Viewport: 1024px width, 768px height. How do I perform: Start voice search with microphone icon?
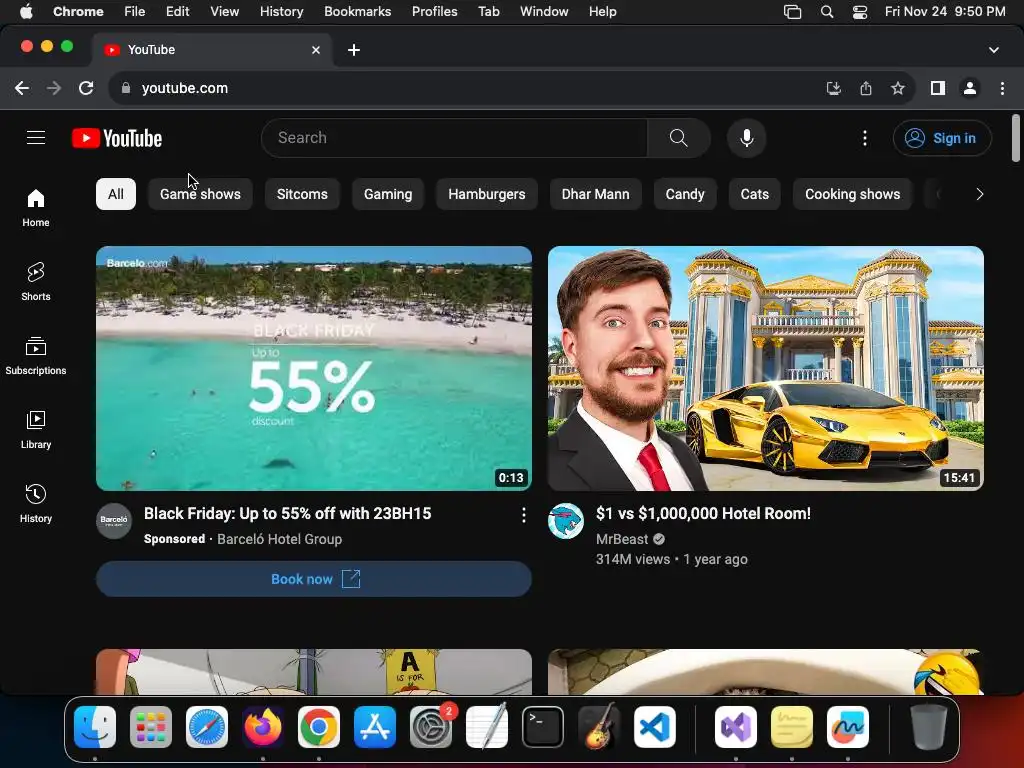click(x=746, y=138)
